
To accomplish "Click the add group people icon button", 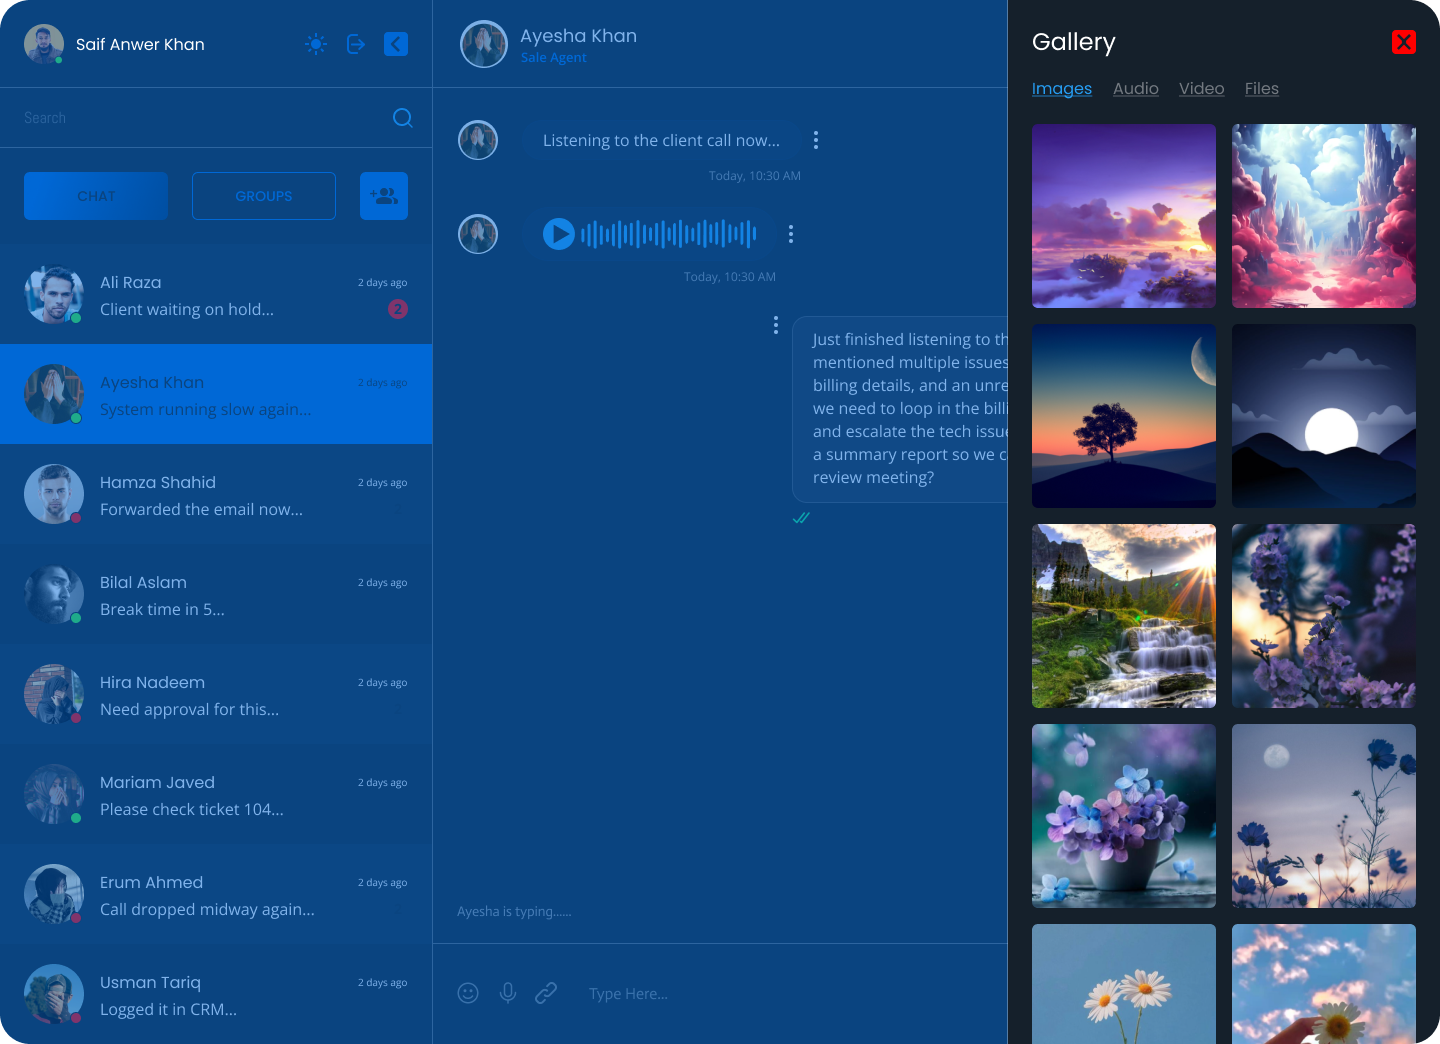I will pos(384,196).
